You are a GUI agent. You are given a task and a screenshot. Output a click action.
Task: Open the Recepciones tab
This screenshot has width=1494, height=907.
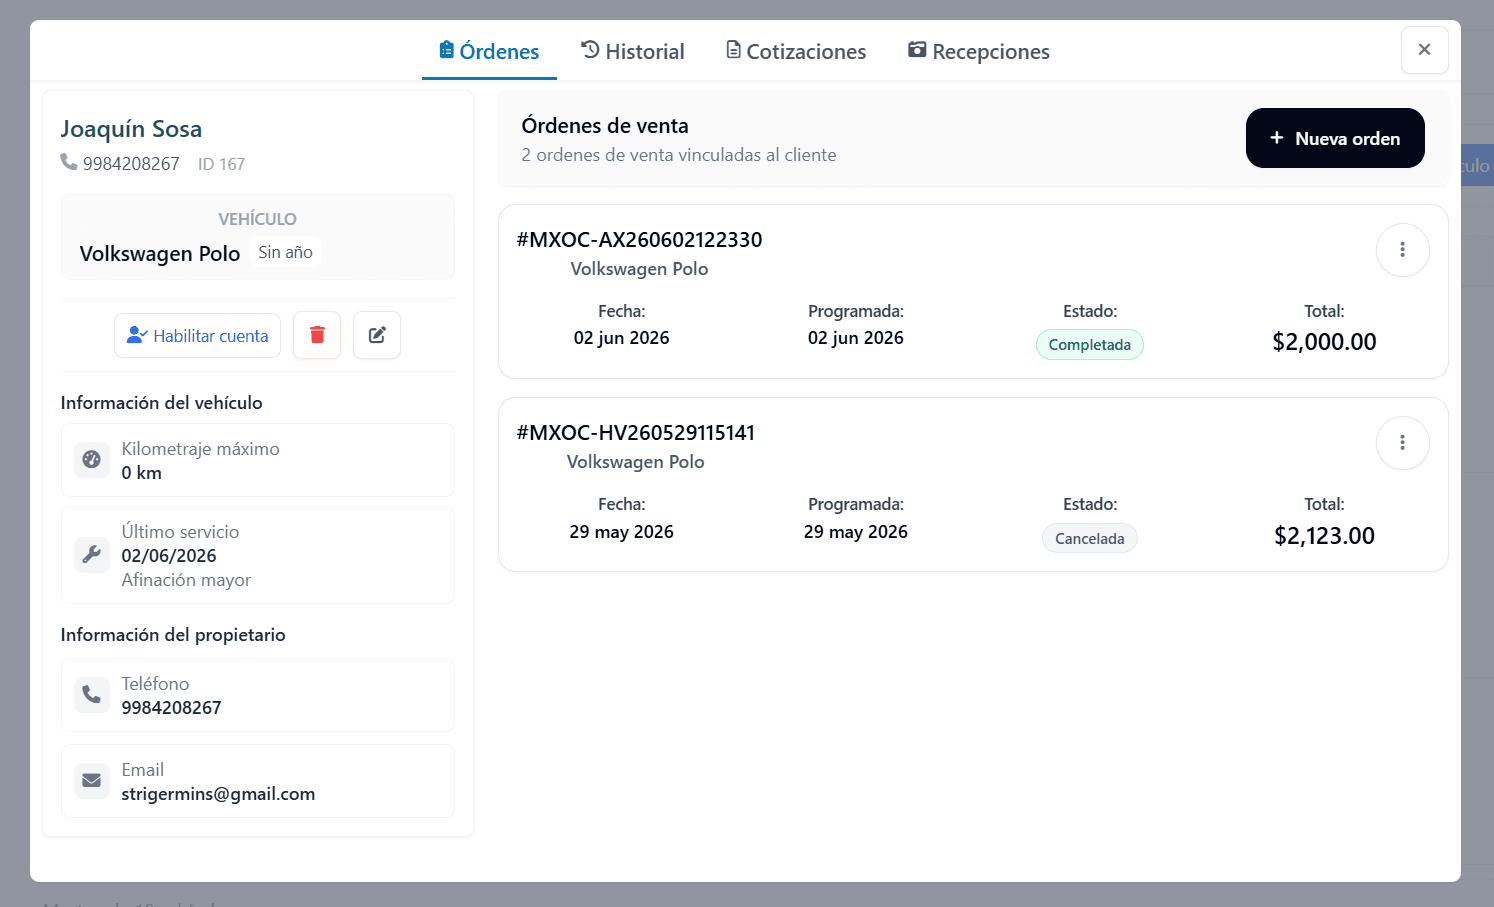point(979,51)
